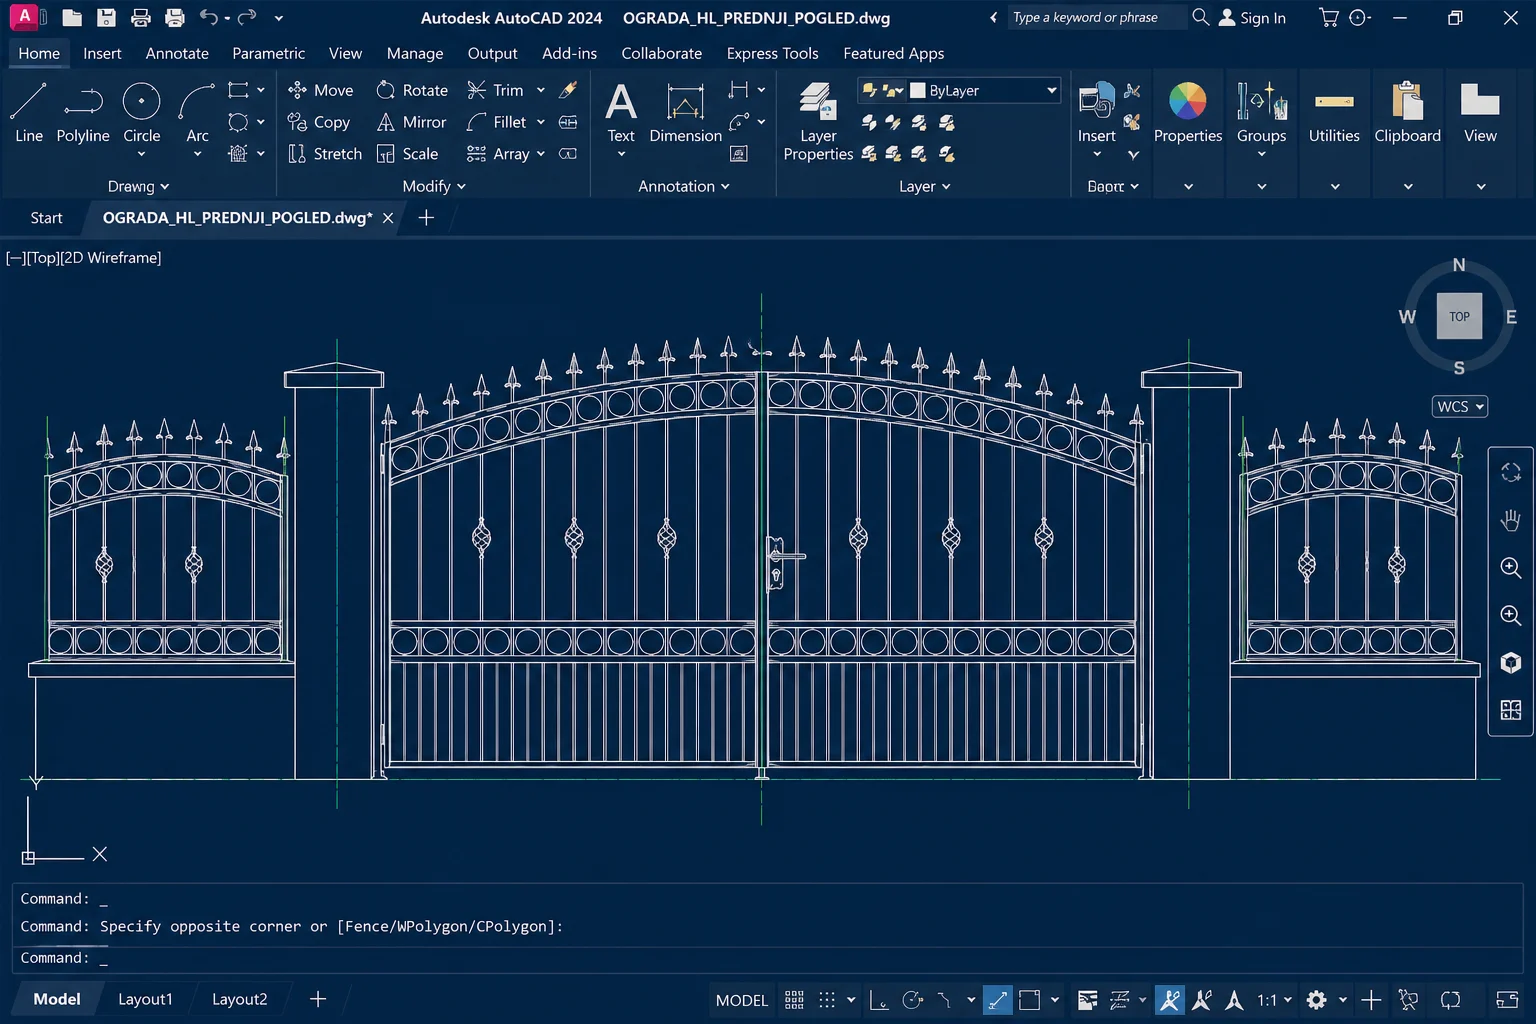The image size is (1536, 1024).
Task: Click the keyword search input field
Action: (1097, 17)
